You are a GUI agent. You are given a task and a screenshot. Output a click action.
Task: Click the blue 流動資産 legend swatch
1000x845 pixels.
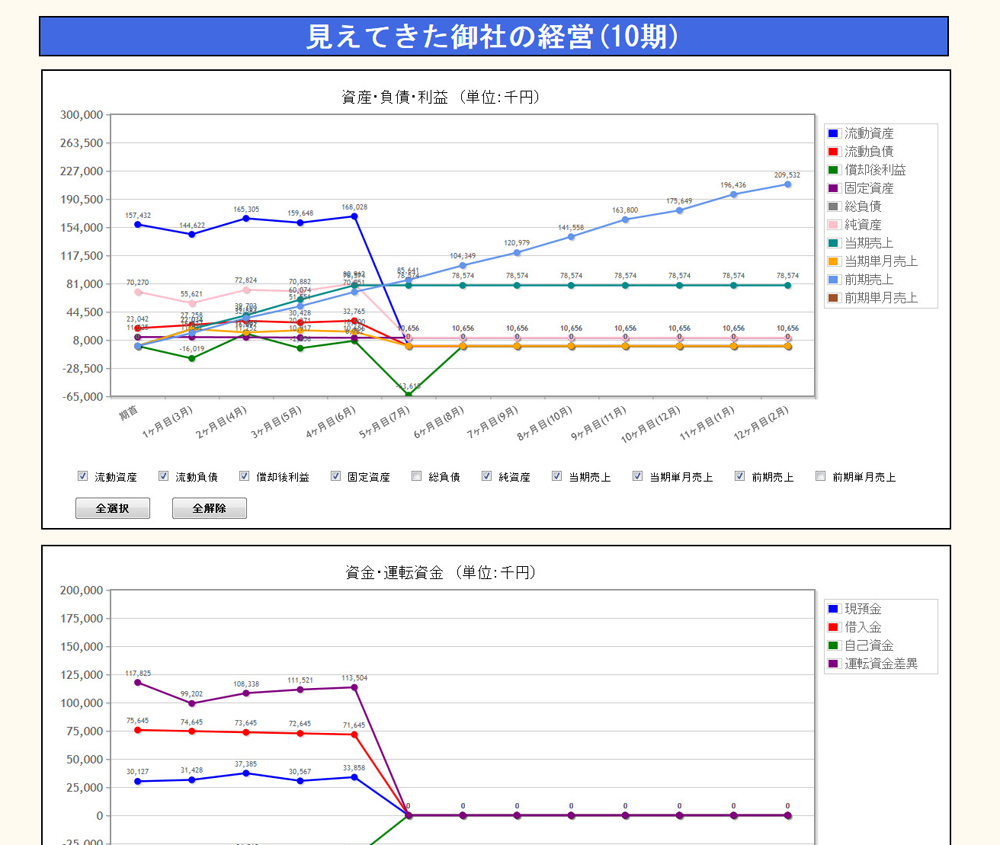833,134
